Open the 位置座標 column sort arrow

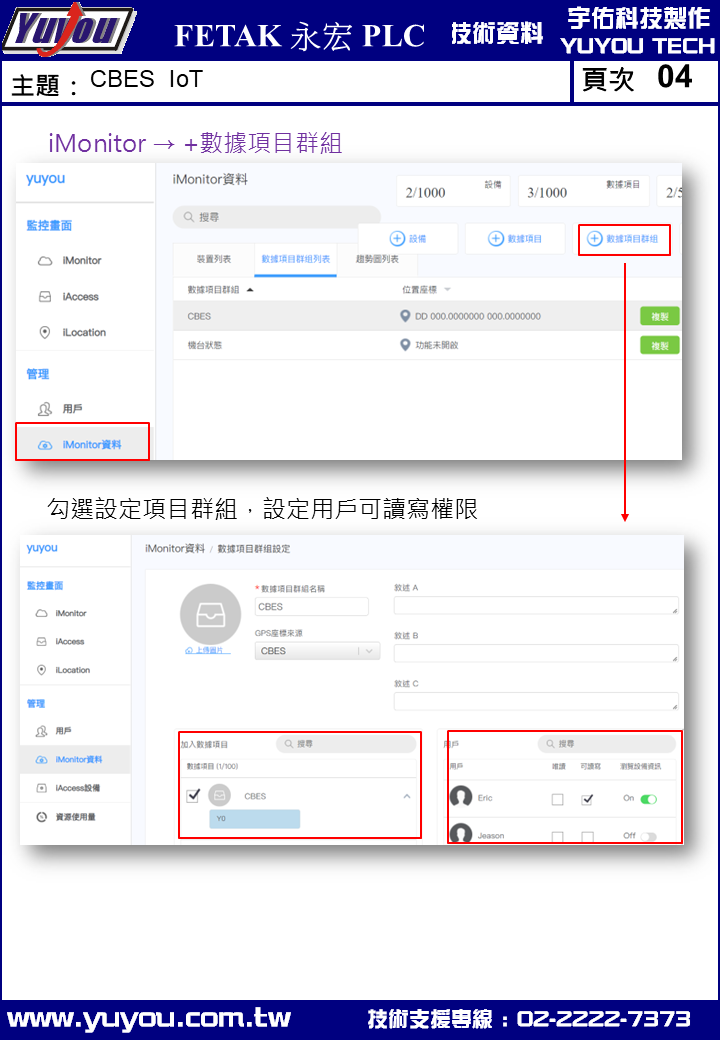pos(447,290)
